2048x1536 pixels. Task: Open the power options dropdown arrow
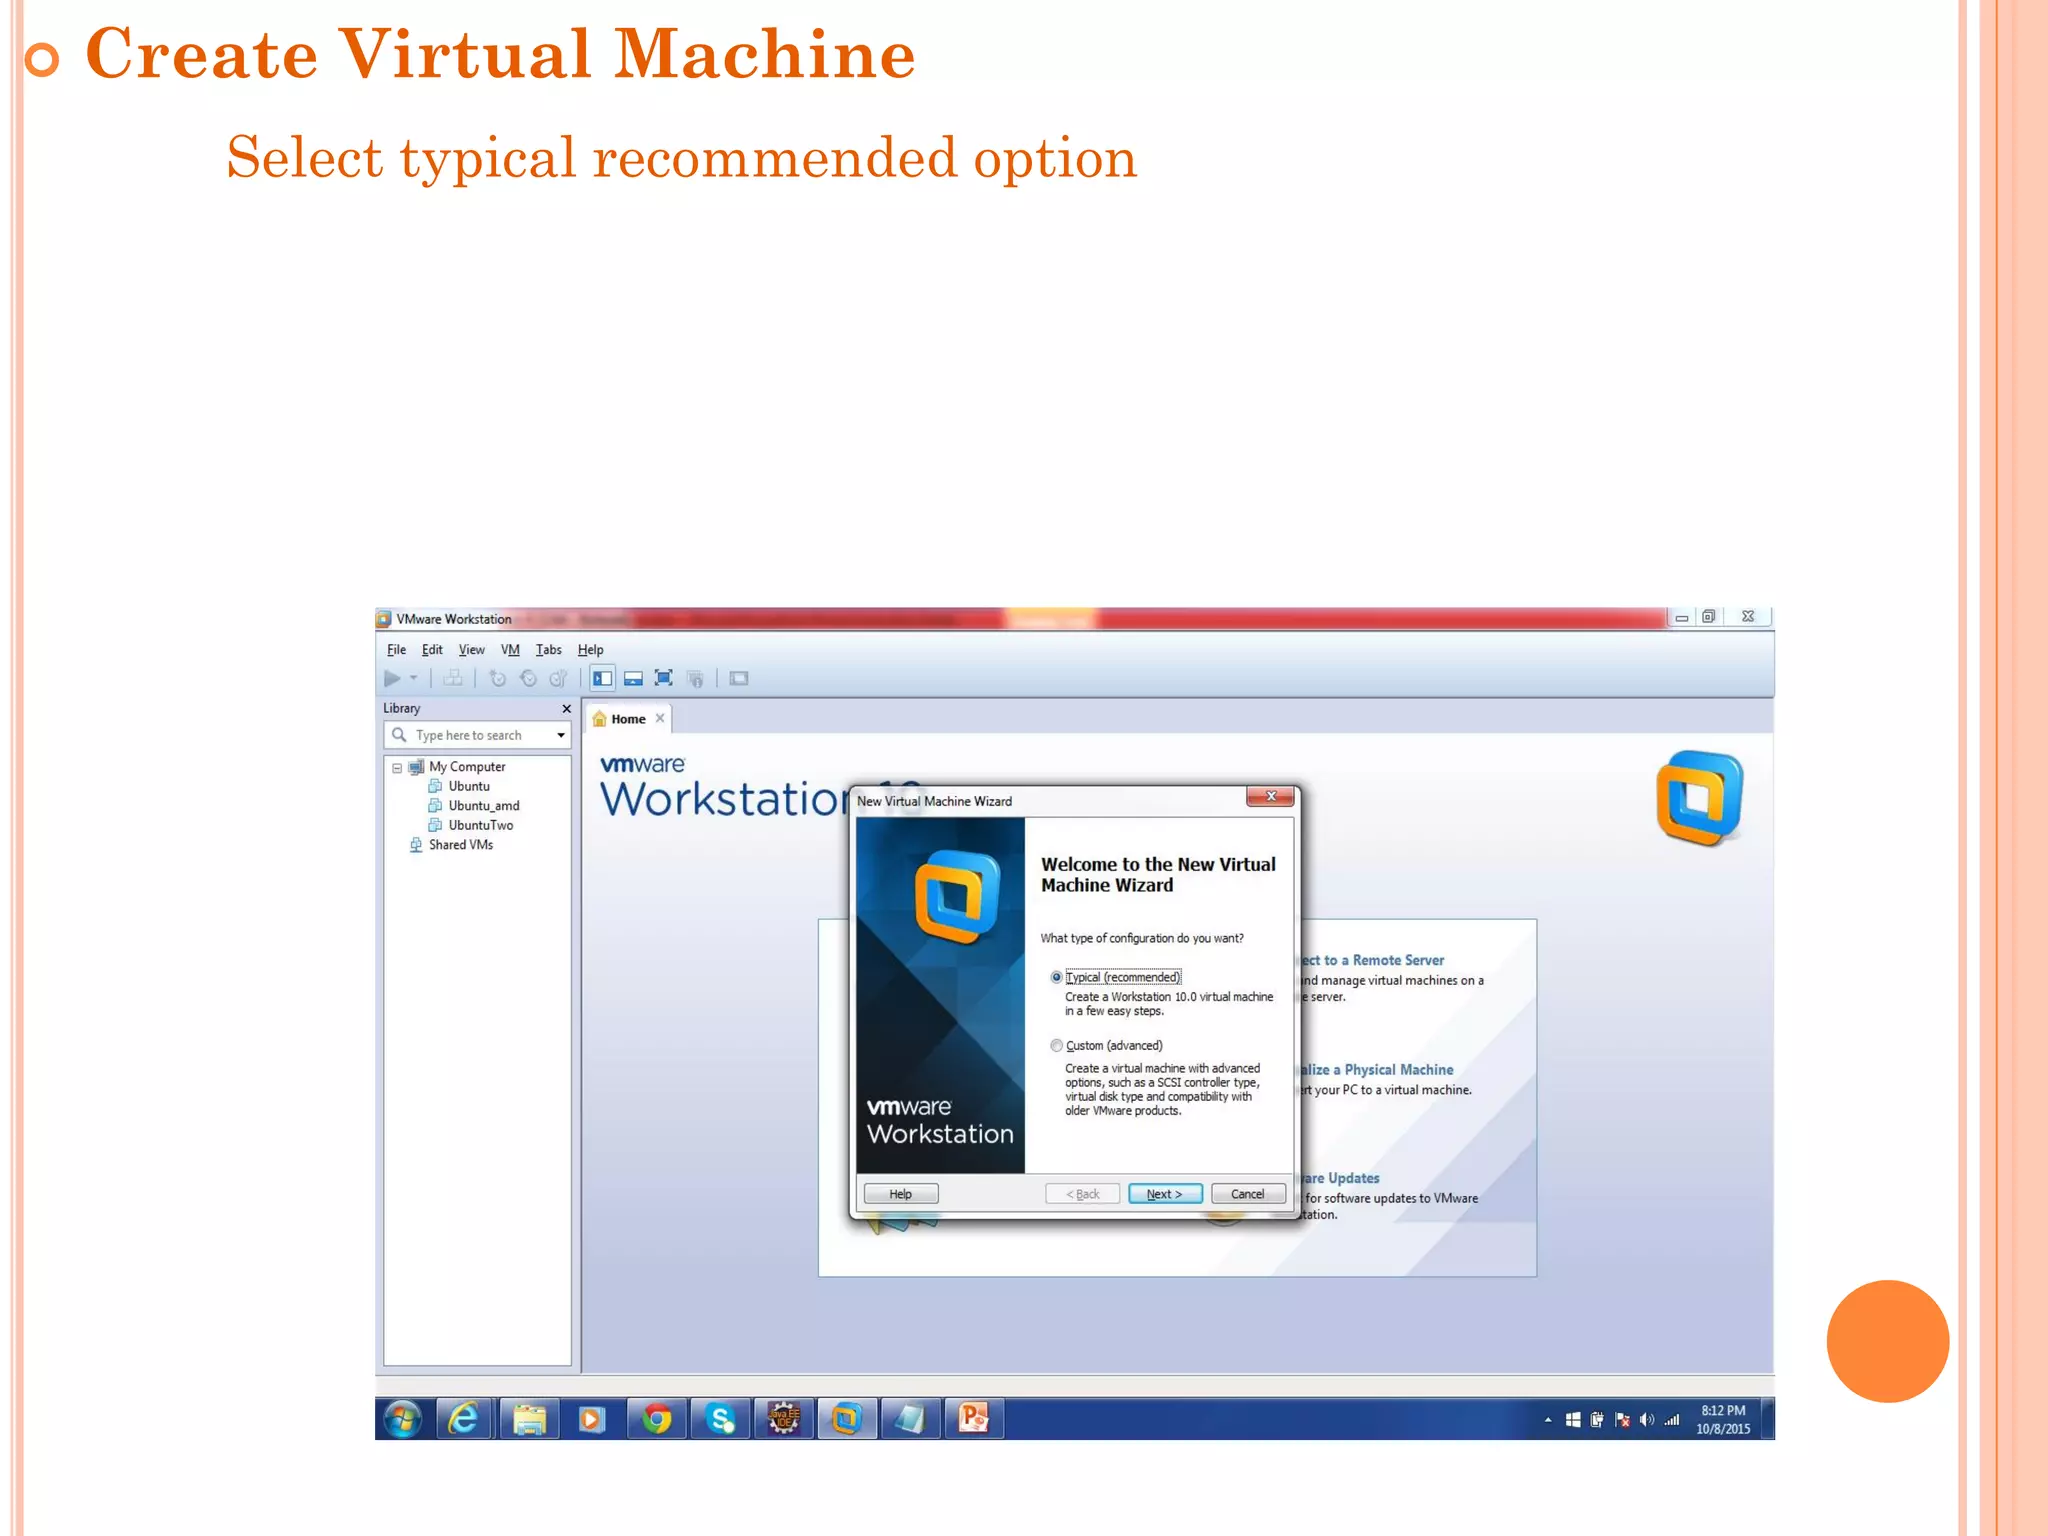pos(414,679)
